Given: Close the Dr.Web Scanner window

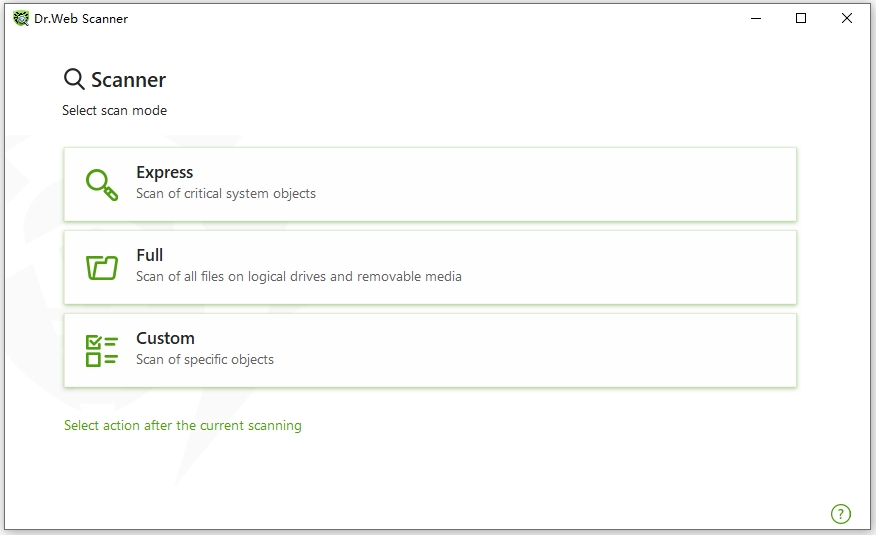Looking at the screenshot, I should [847, 18].
